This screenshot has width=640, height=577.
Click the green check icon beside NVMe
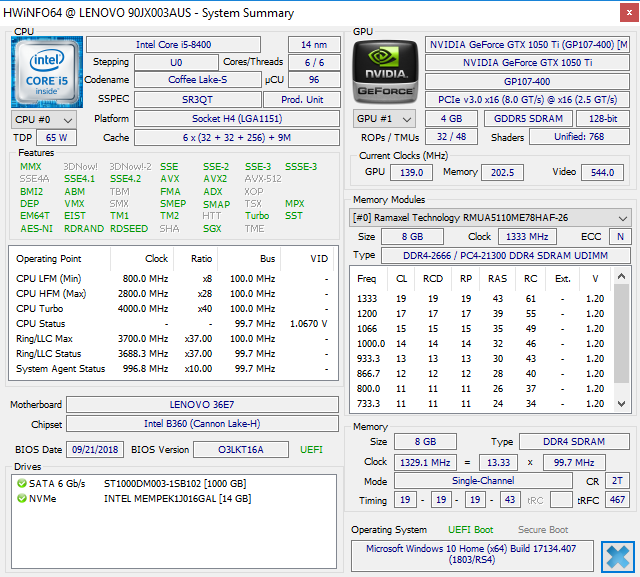pyautogui.click(x=22, y=499)
